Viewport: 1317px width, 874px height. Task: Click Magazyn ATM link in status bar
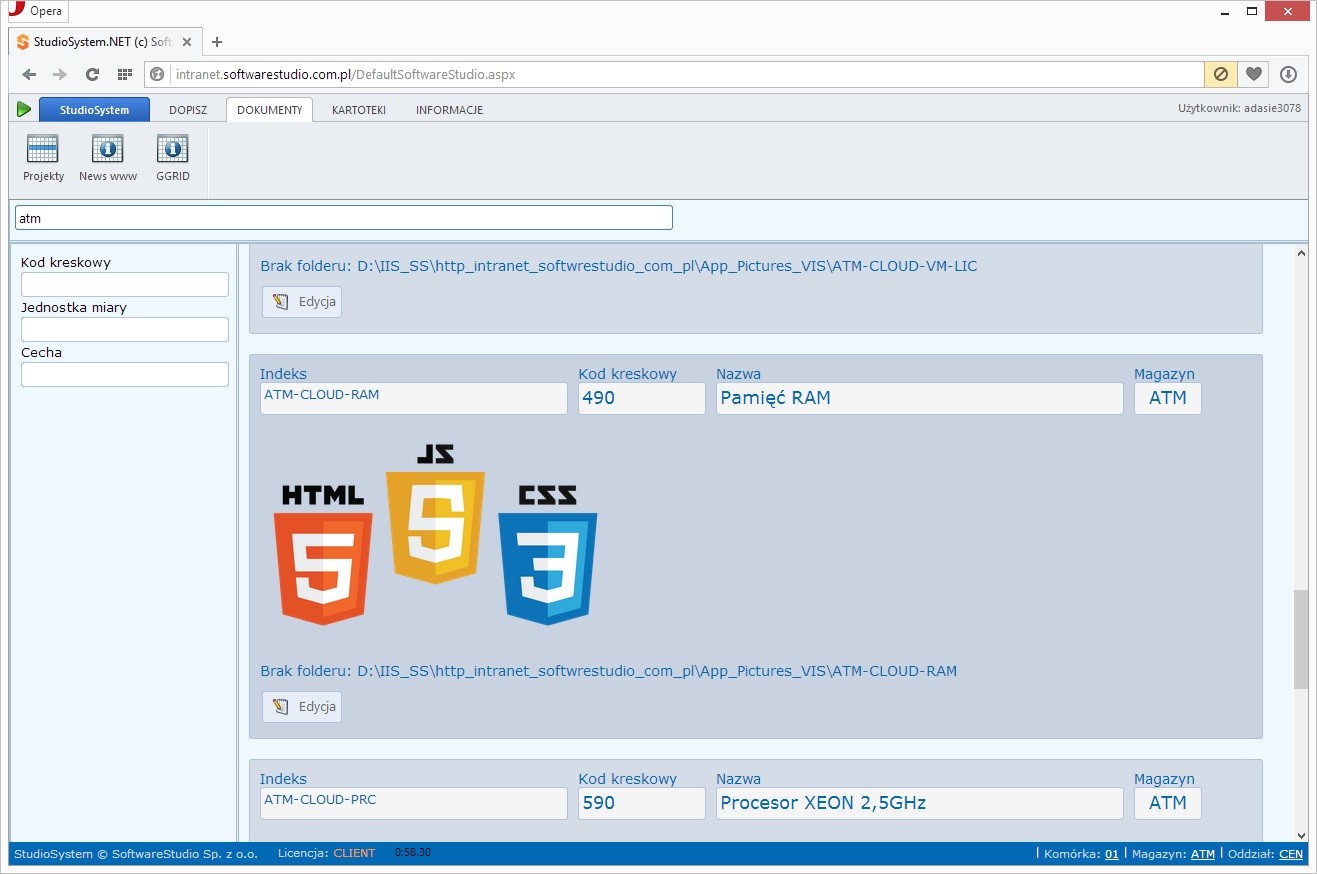tap(1203, 854)
